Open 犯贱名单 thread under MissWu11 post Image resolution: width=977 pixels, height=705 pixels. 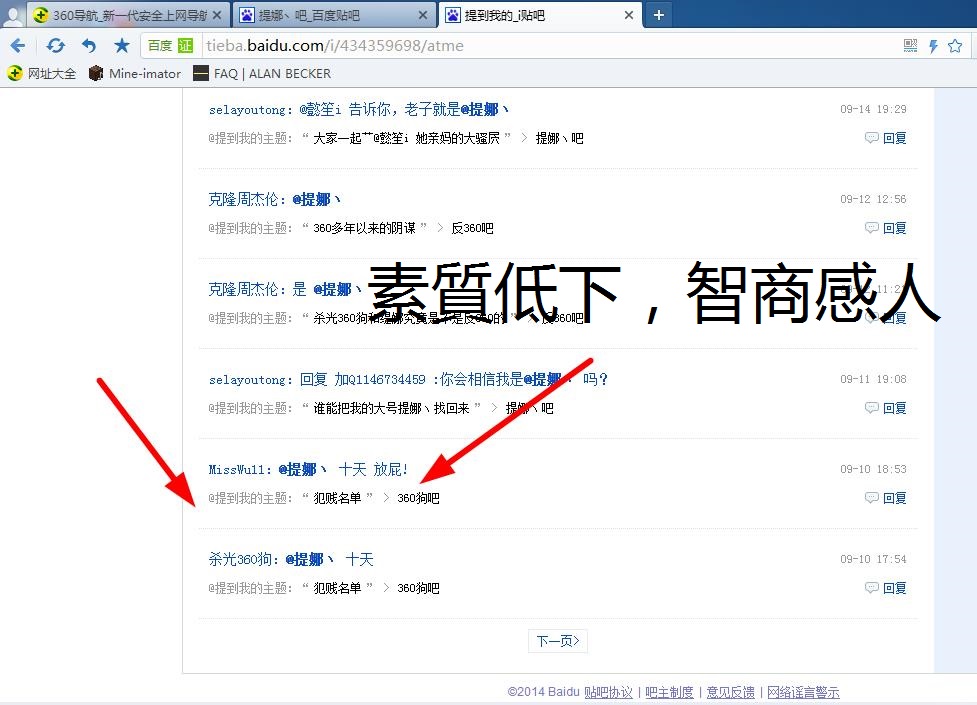(x=337, y=498)
